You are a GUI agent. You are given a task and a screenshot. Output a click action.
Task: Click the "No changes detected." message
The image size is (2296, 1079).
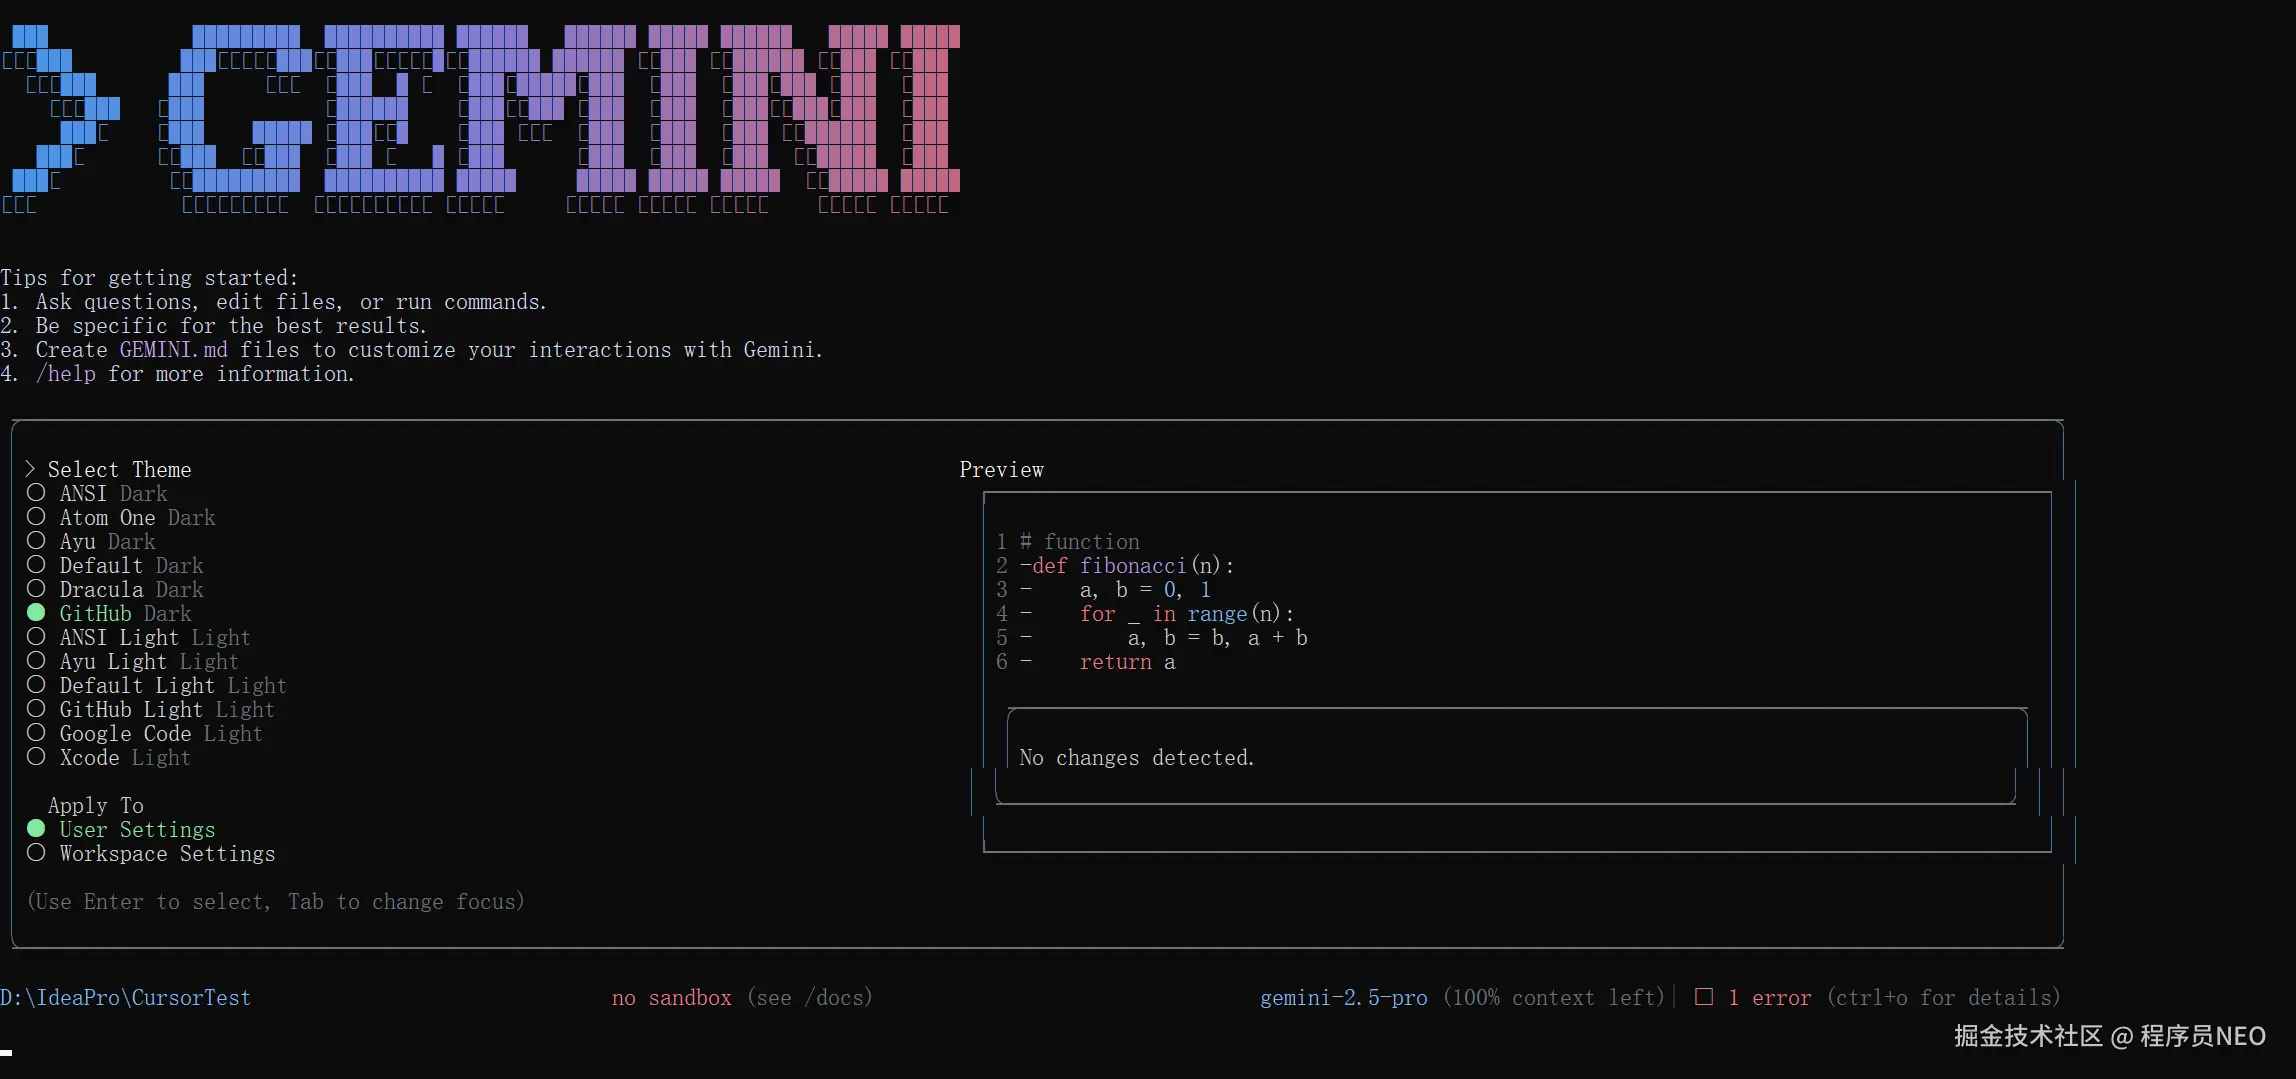tap(1137, 758)
